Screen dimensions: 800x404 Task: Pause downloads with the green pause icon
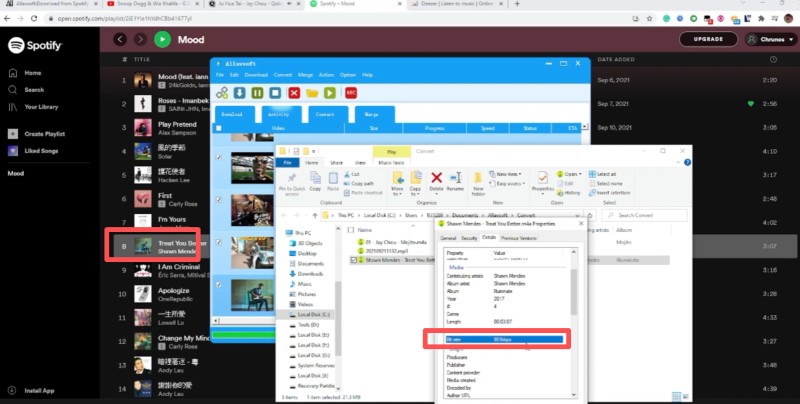257,93
